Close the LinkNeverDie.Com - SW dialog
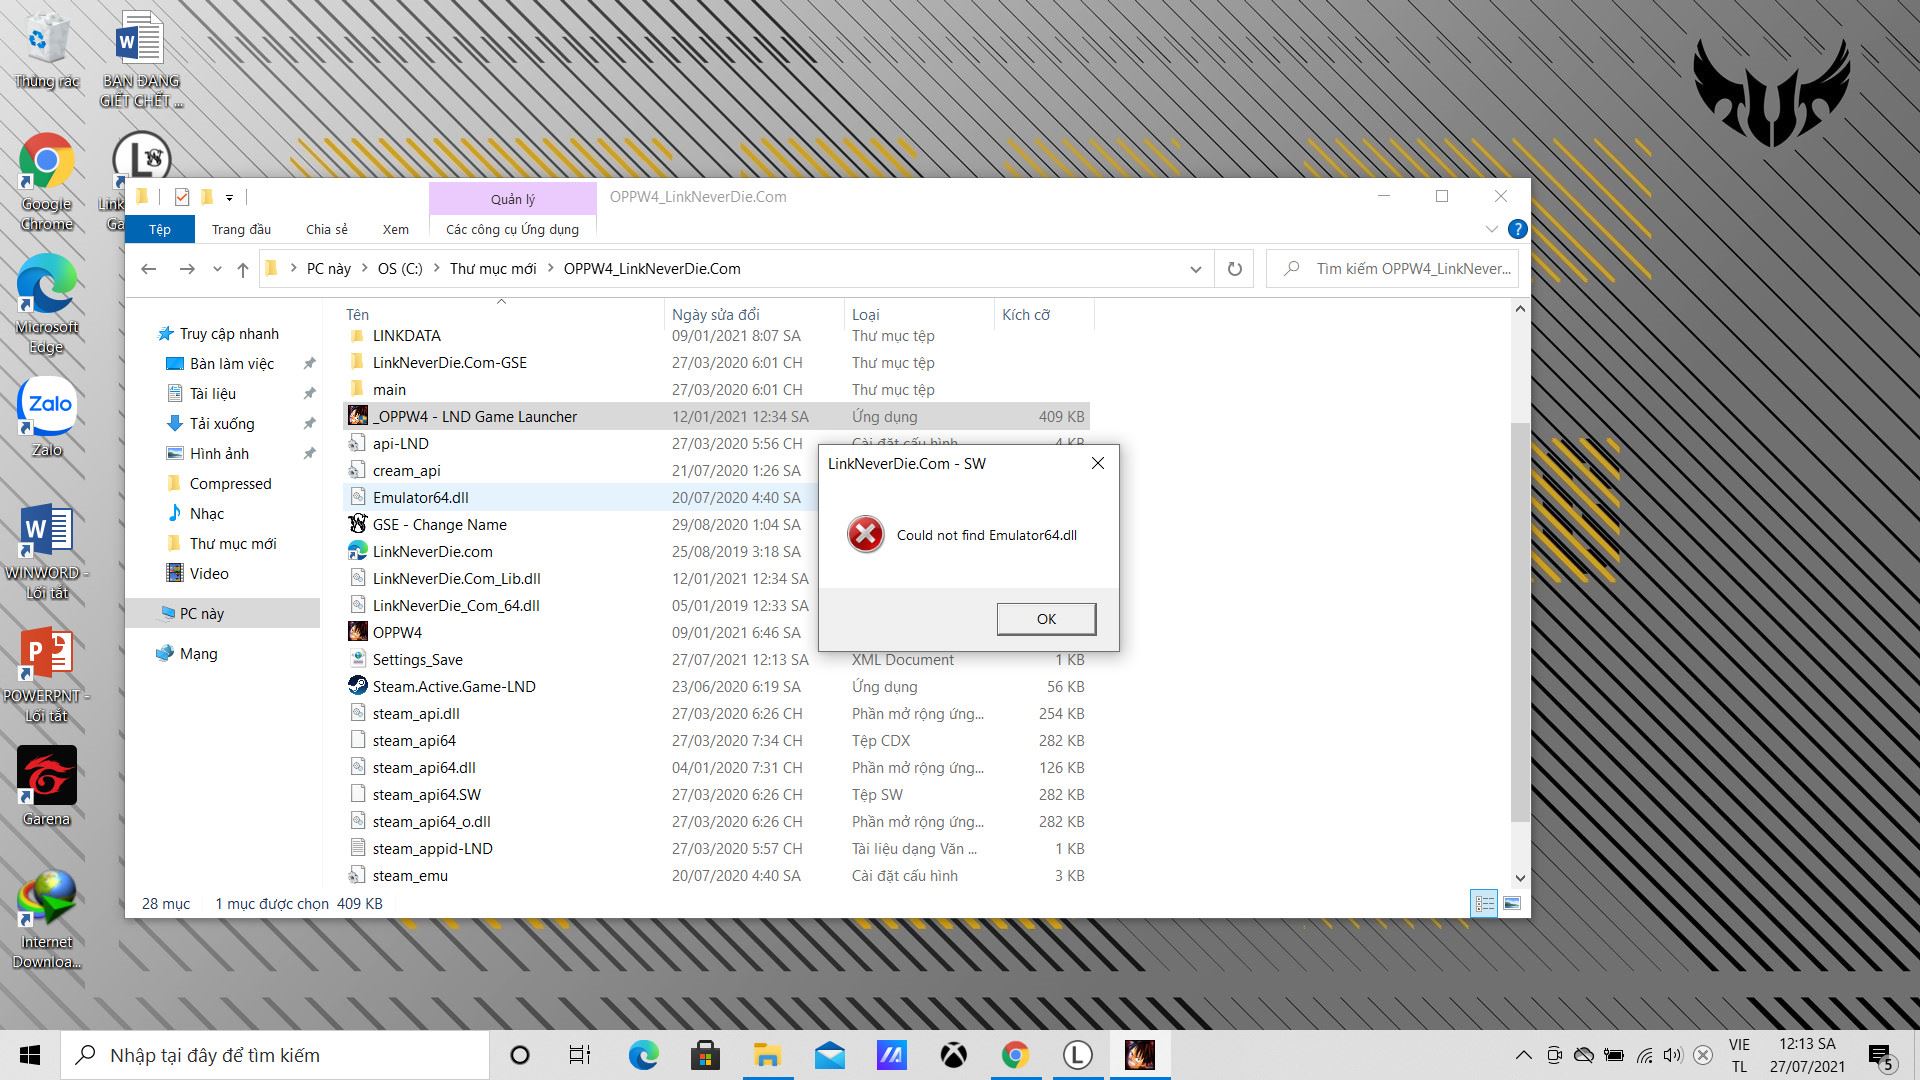 (1097, 463)
